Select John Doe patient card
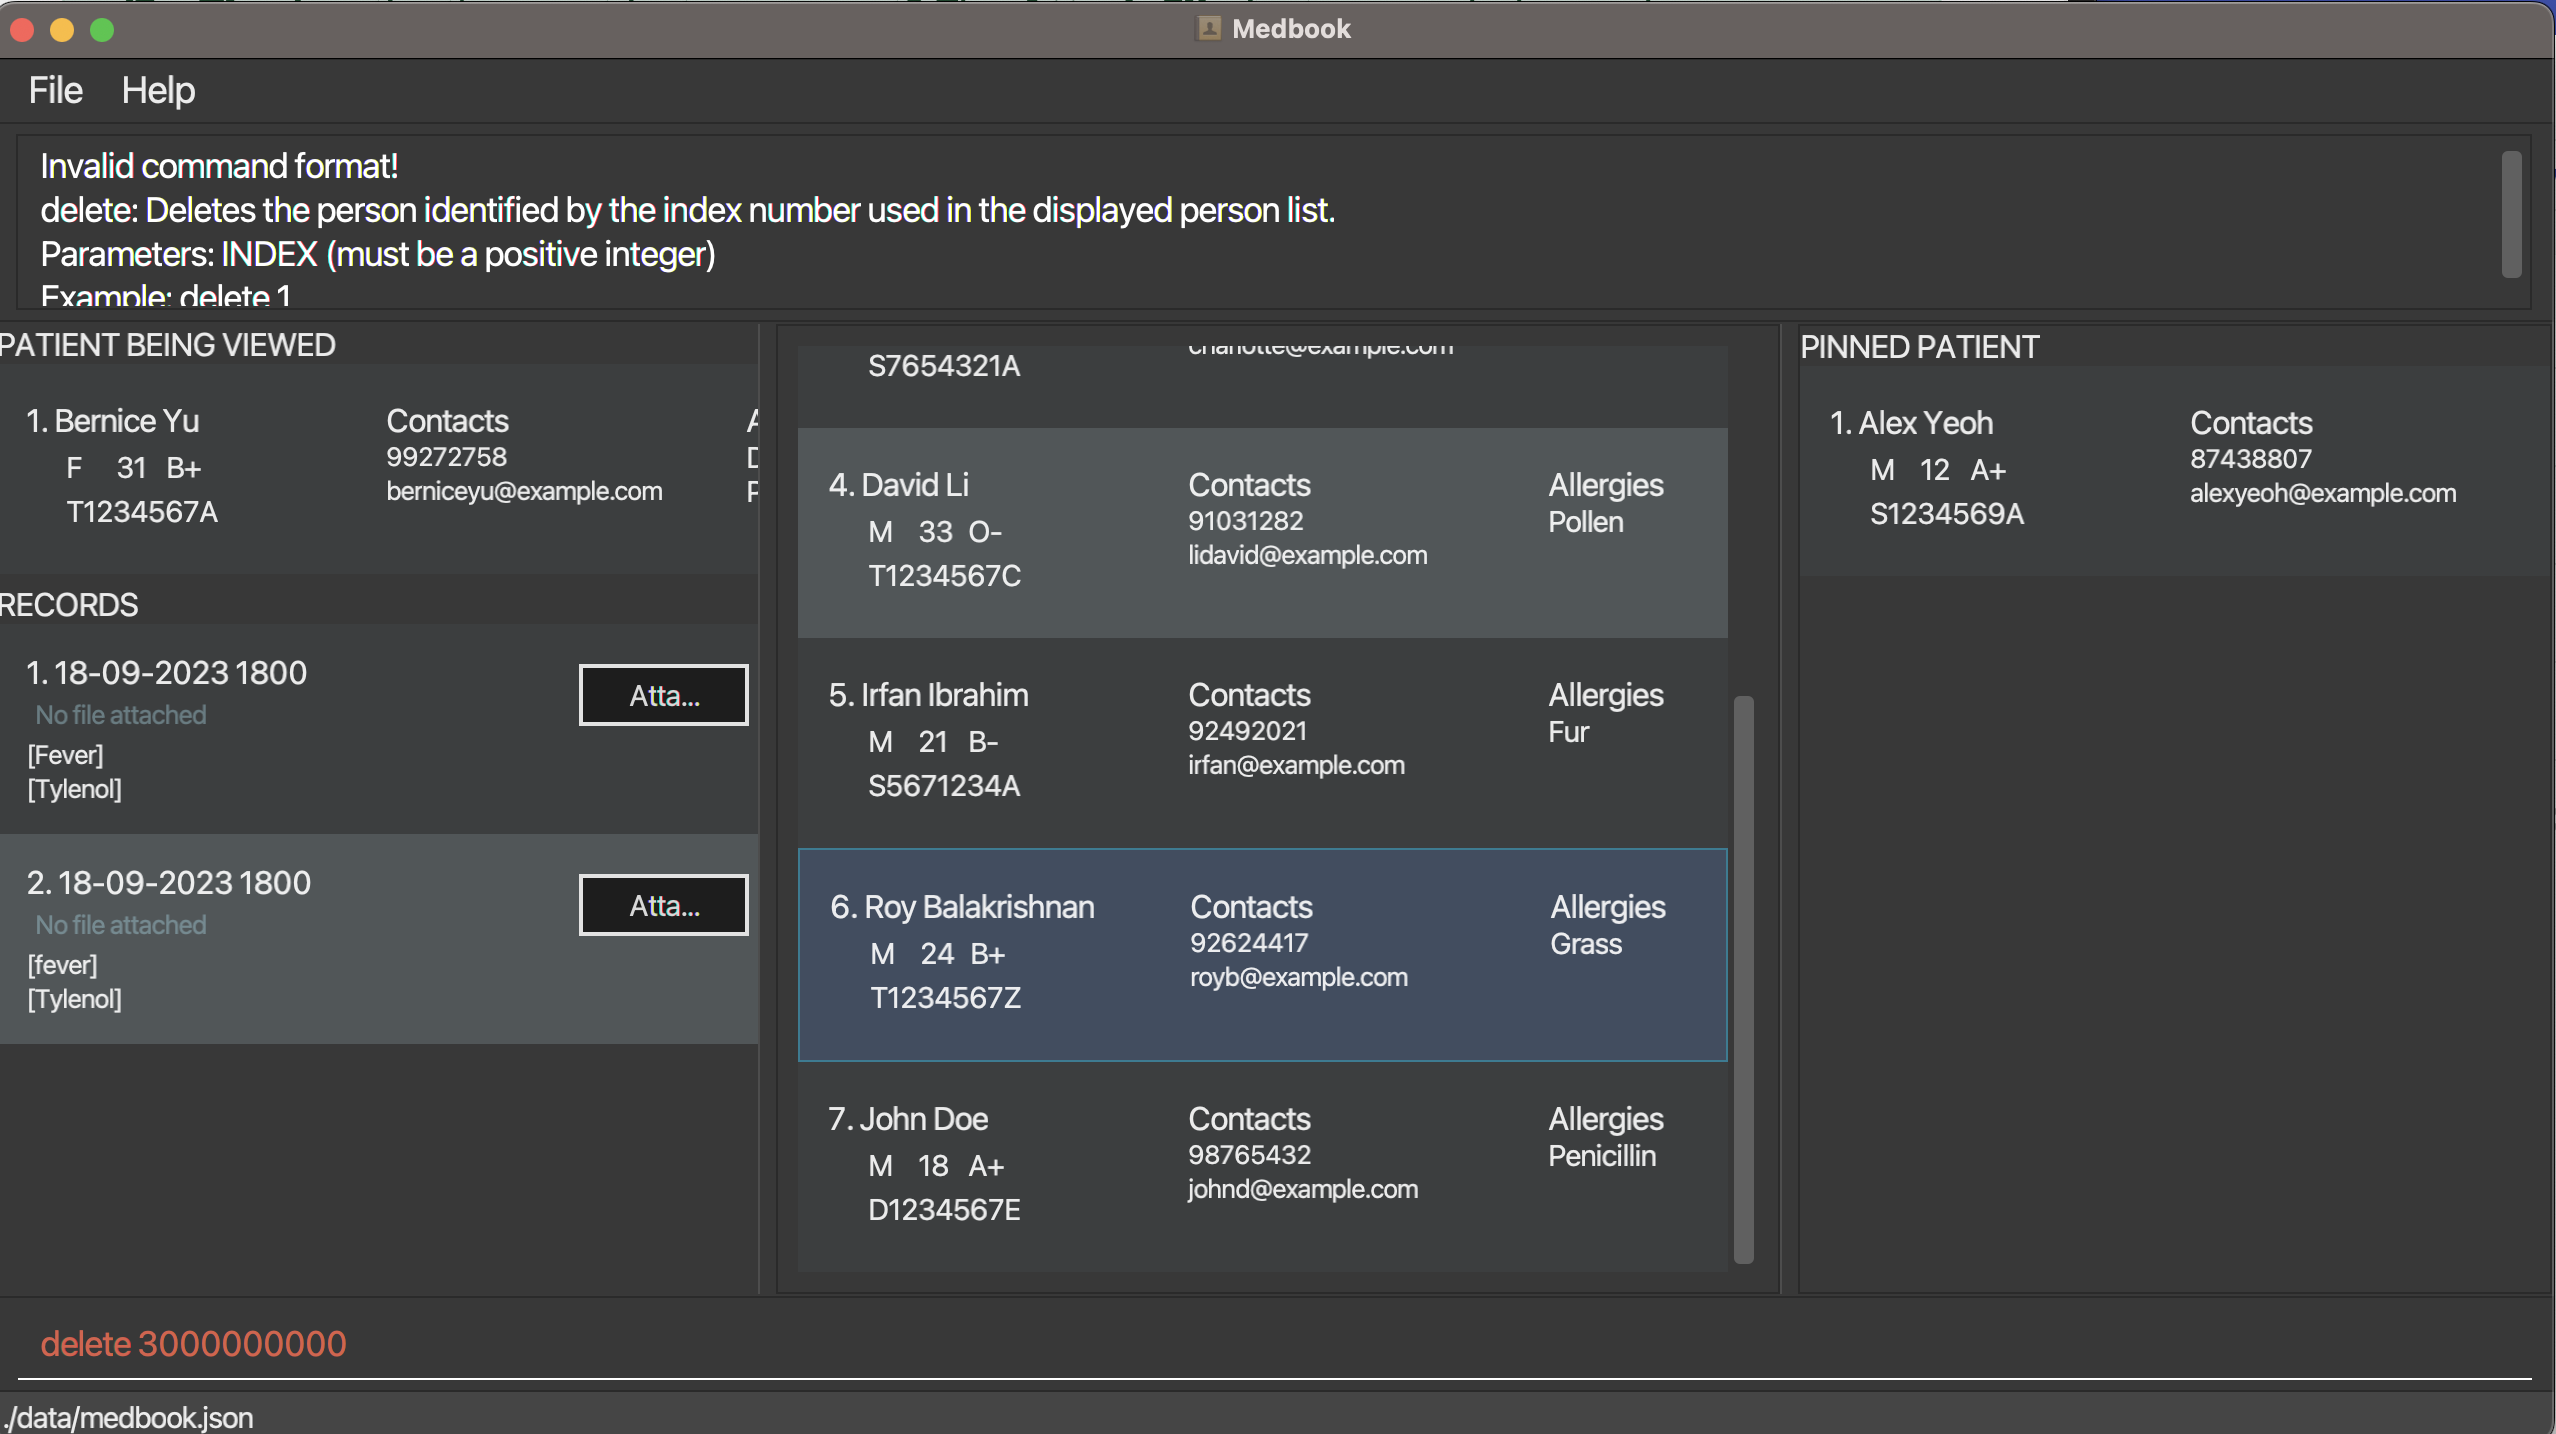Viewport: 2556px width, 1434px height. pyautogui.click(x=1262, y=1165)
